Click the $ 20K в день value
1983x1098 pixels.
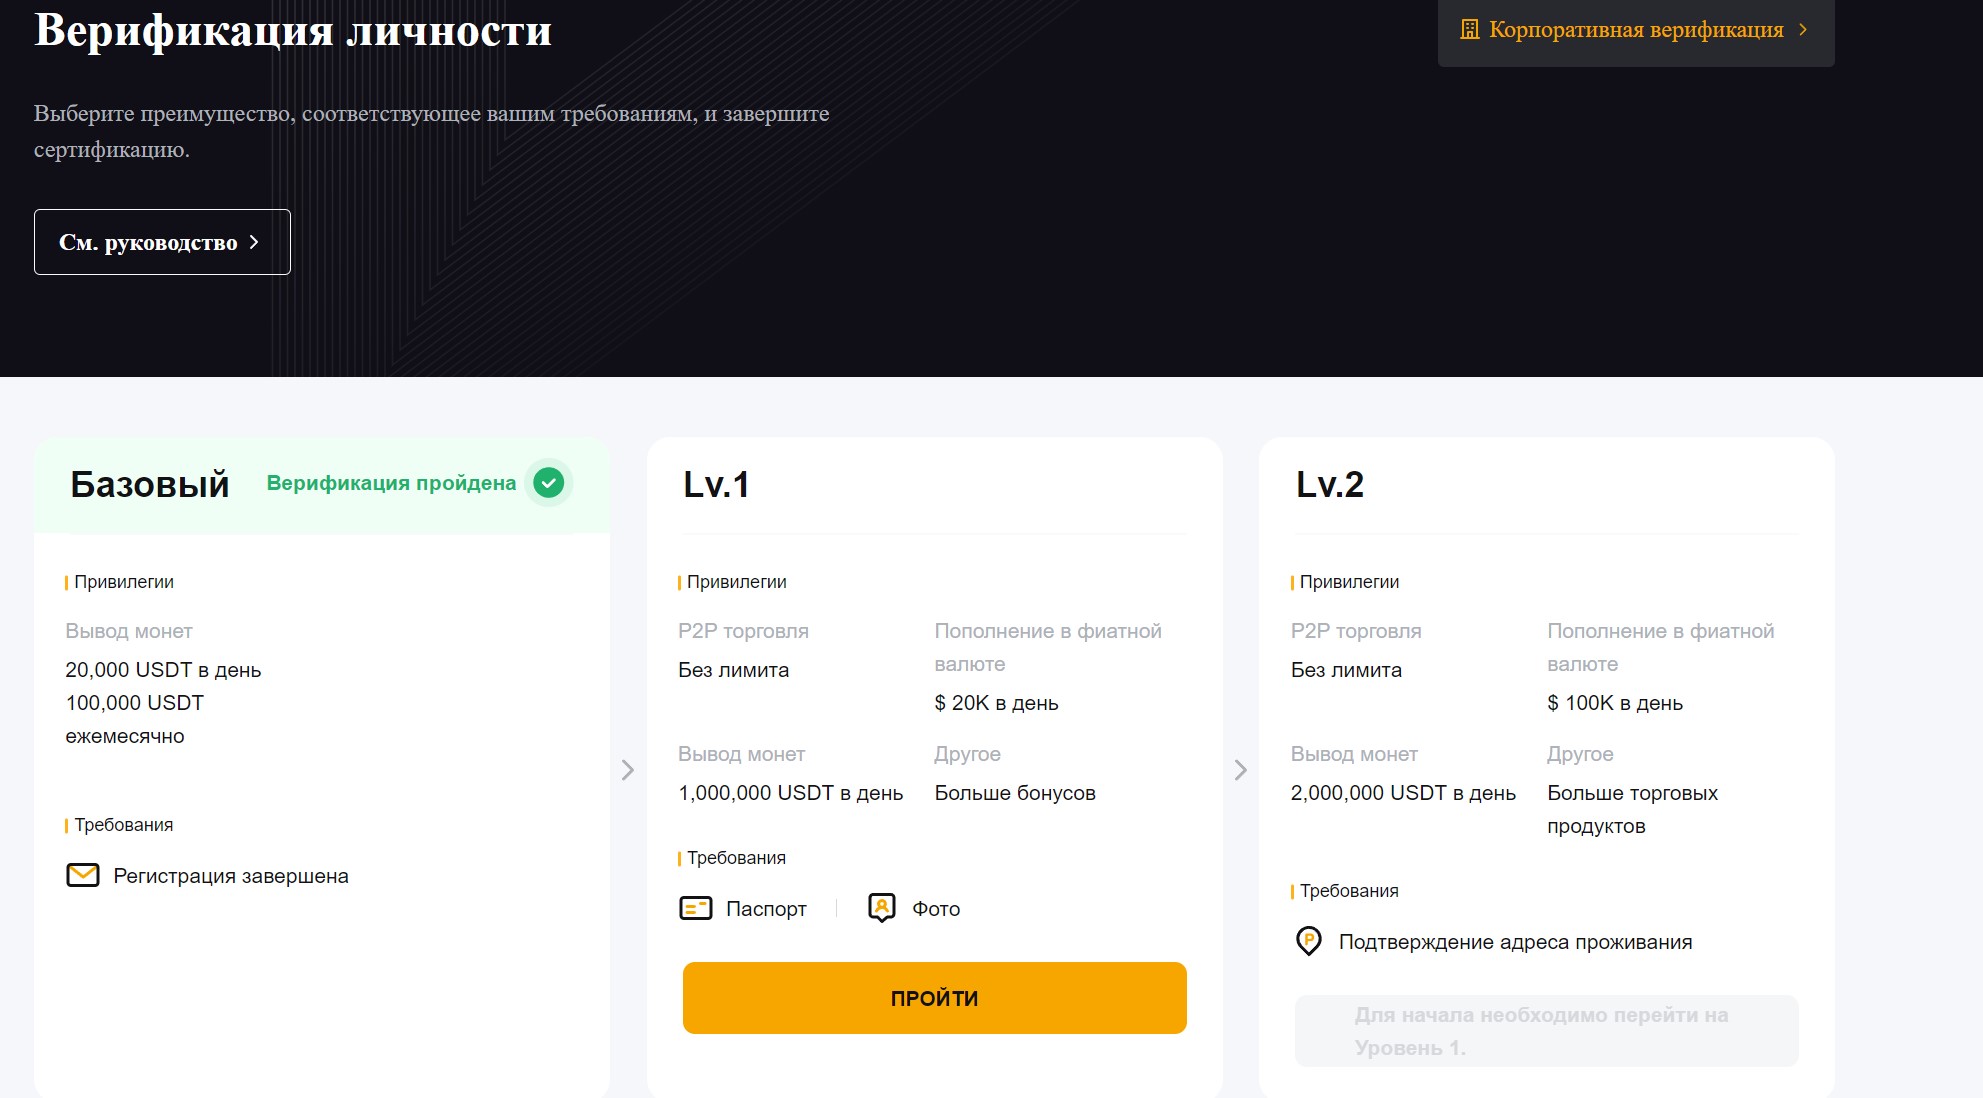pos(996,703)
